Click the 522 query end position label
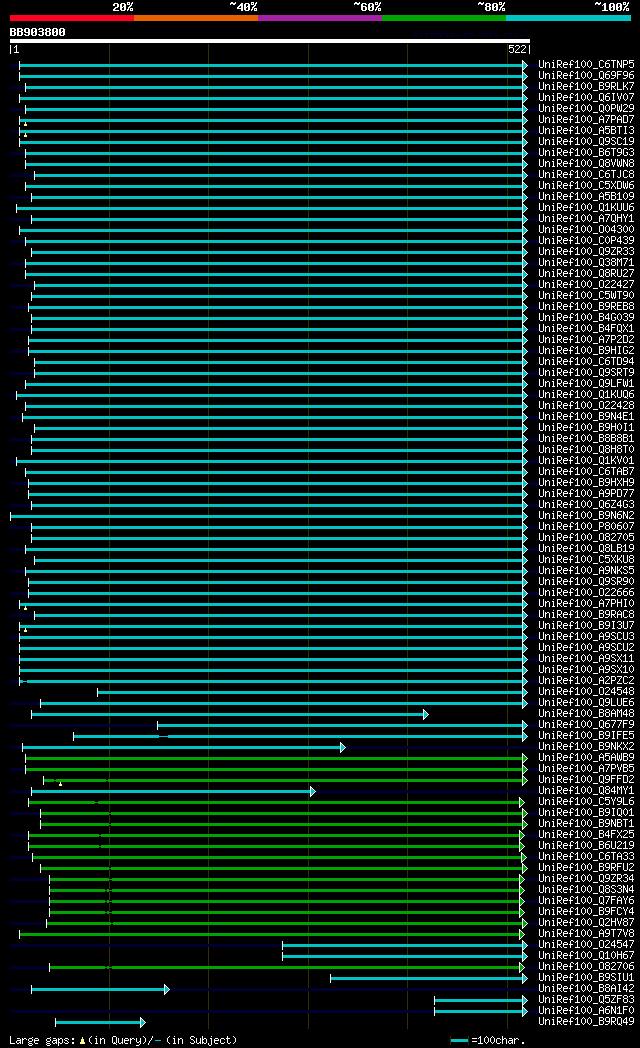640x1048 pixels. pos(517,49)
